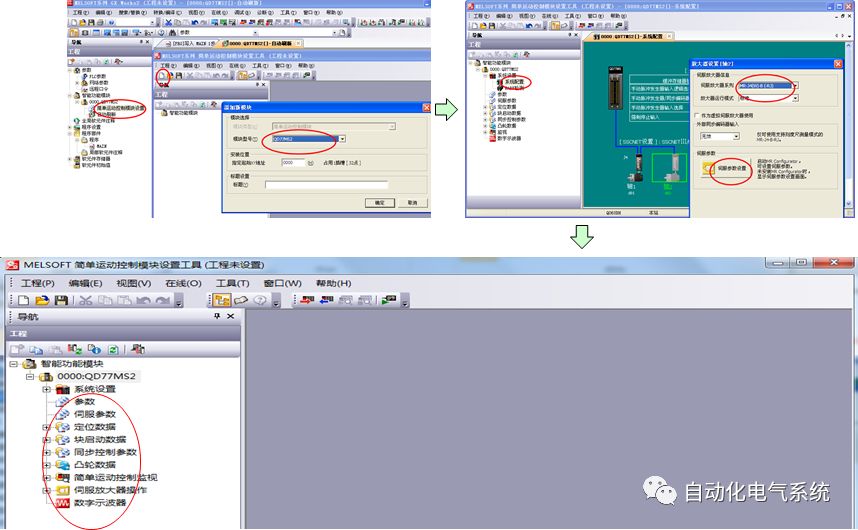The width and height of the screenshot is (858, 530).
Task: Open the 模块型号 QD77MS2 dropdown
Action: [341, 139]
